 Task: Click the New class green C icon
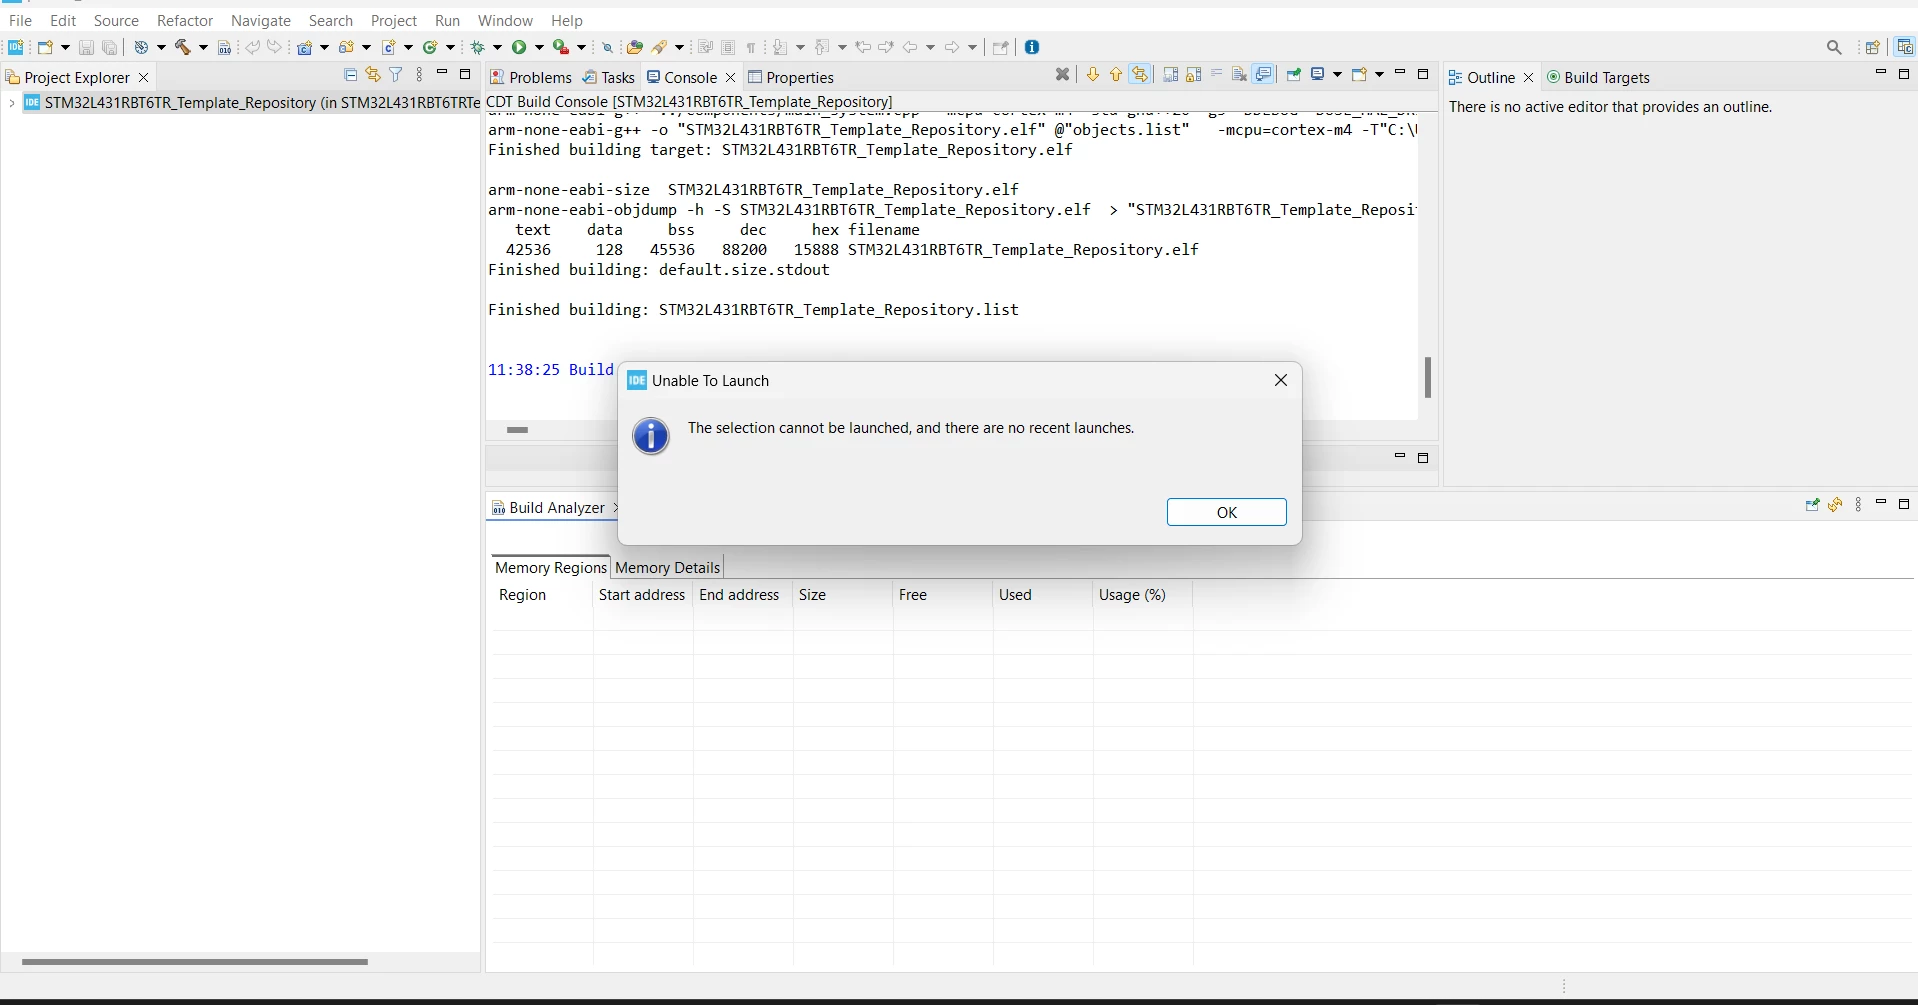point(430,47)
